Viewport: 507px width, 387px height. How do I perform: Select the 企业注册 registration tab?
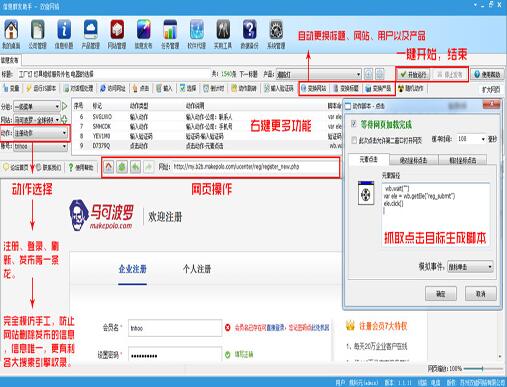(132, 269)
